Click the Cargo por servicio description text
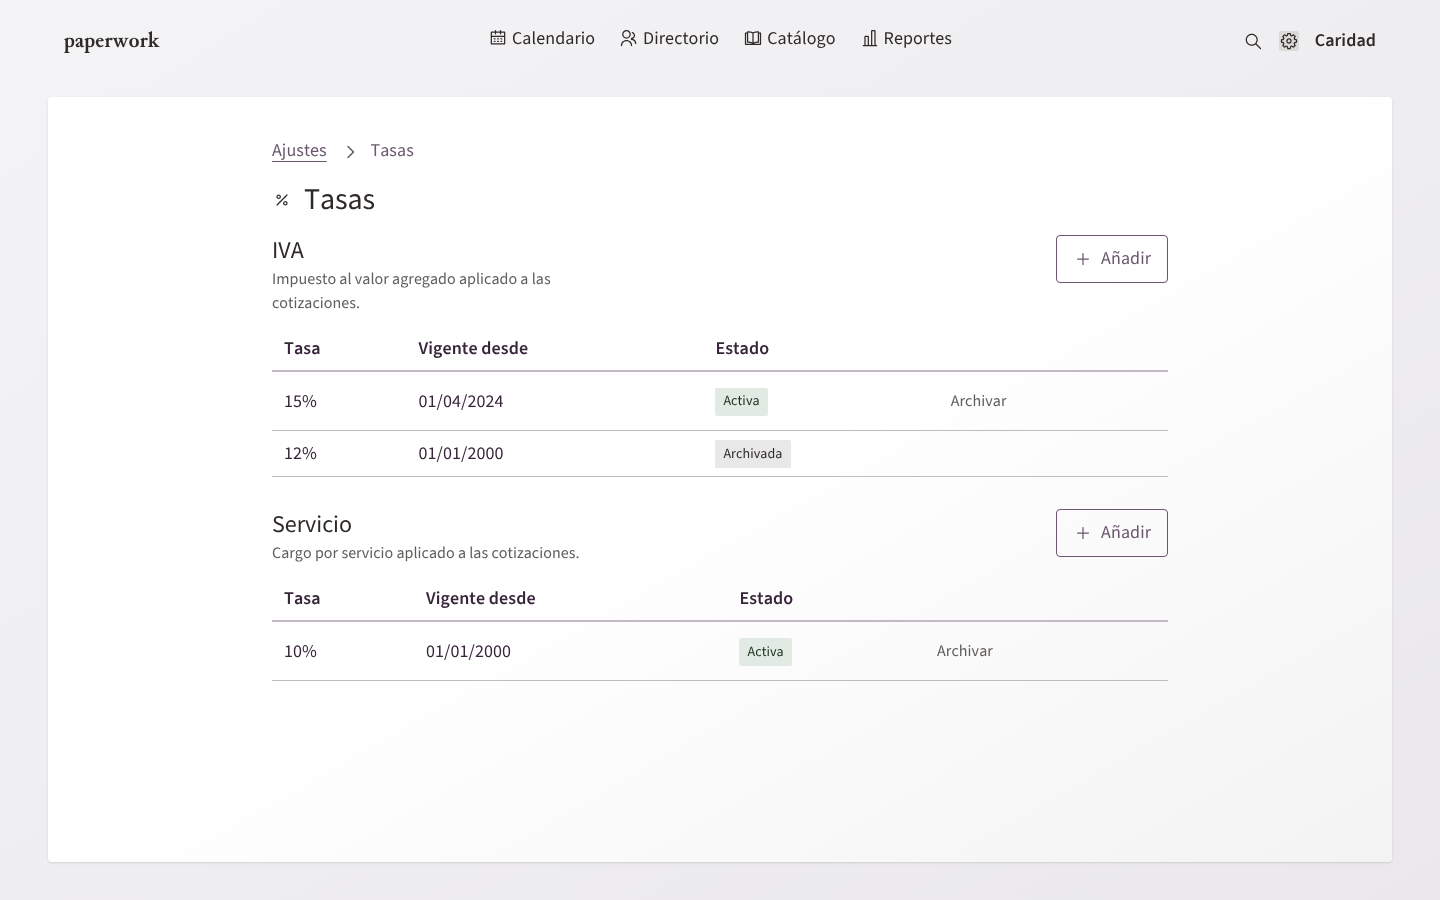Viewport: 1440px width, 900px height. click(426, 553)
